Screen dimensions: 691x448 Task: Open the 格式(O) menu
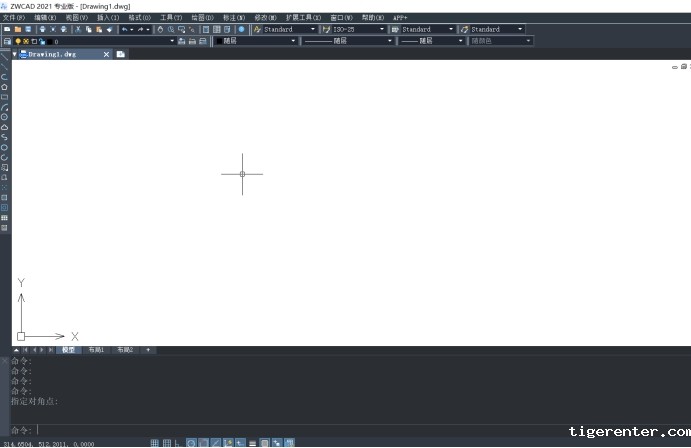pos(139,17)
